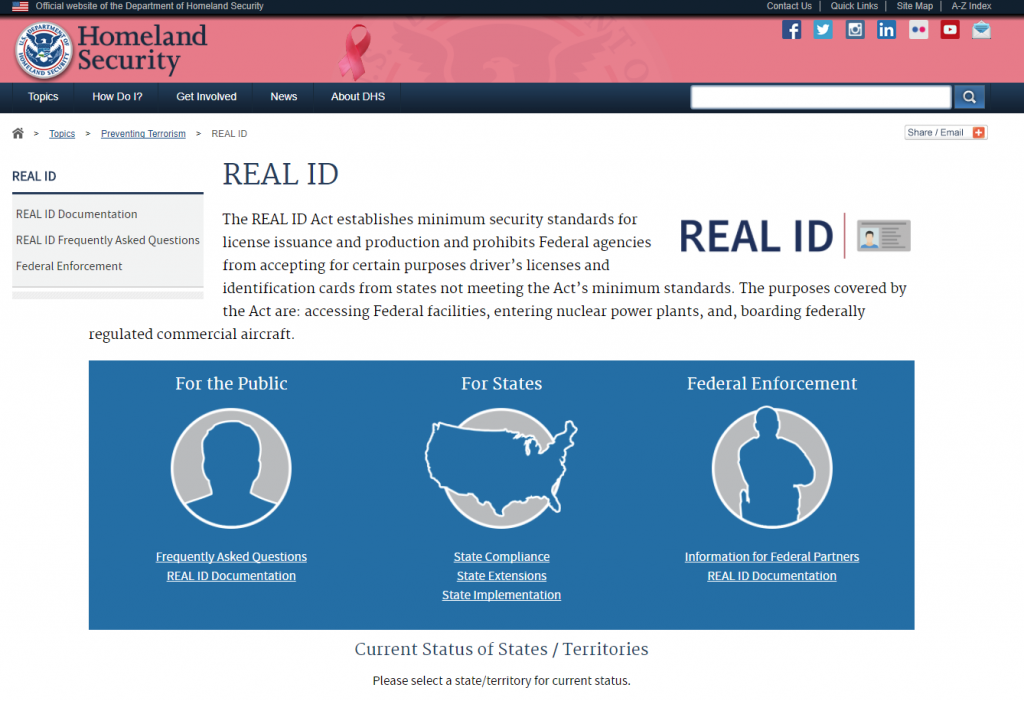Screen dimensions: 1024x701
Task: Select Federal Enforcement in the sidebar
Action: click(69, 267)
